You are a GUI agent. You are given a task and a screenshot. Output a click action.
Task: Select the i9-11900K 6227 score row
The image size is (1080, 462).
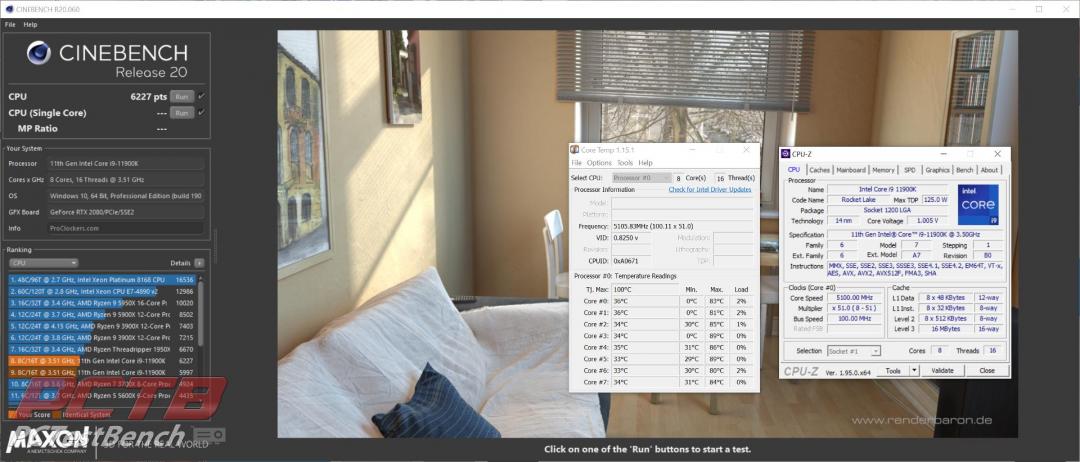pos(102,361)
